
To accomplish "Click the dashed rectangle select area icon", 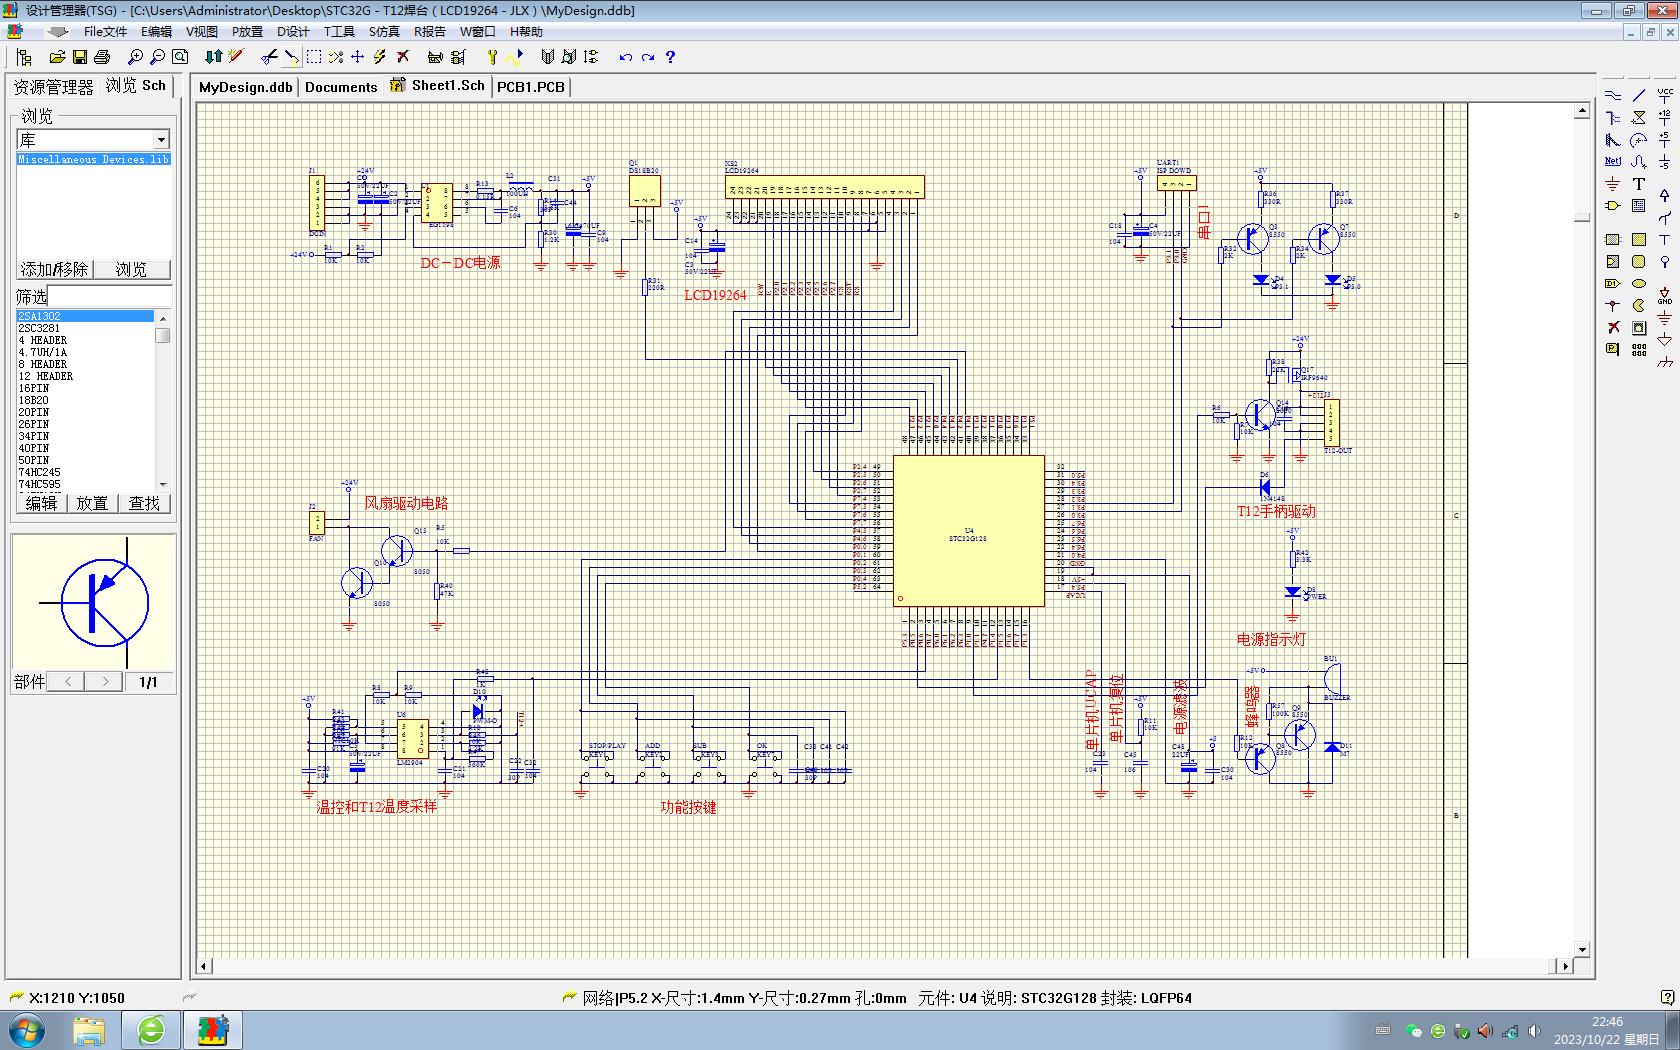I will click(314, 57).
